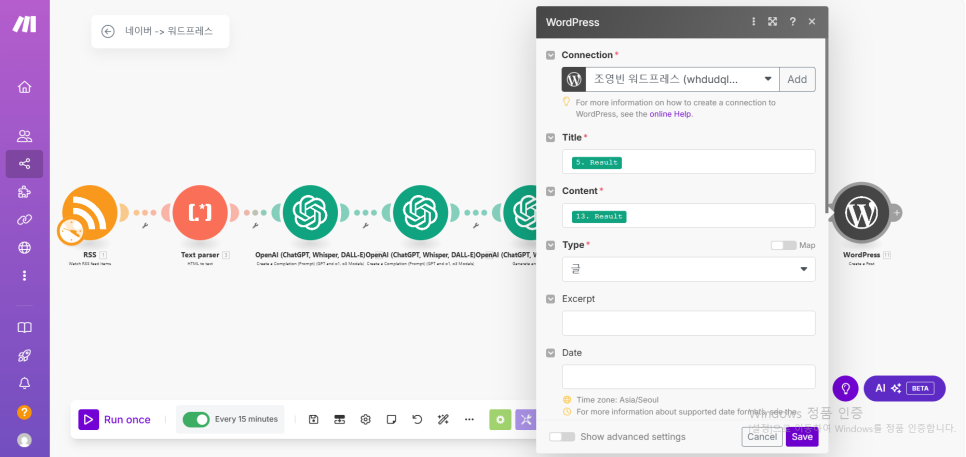
Task: Click the lightbulb explain button
Action: click(845, 389)
